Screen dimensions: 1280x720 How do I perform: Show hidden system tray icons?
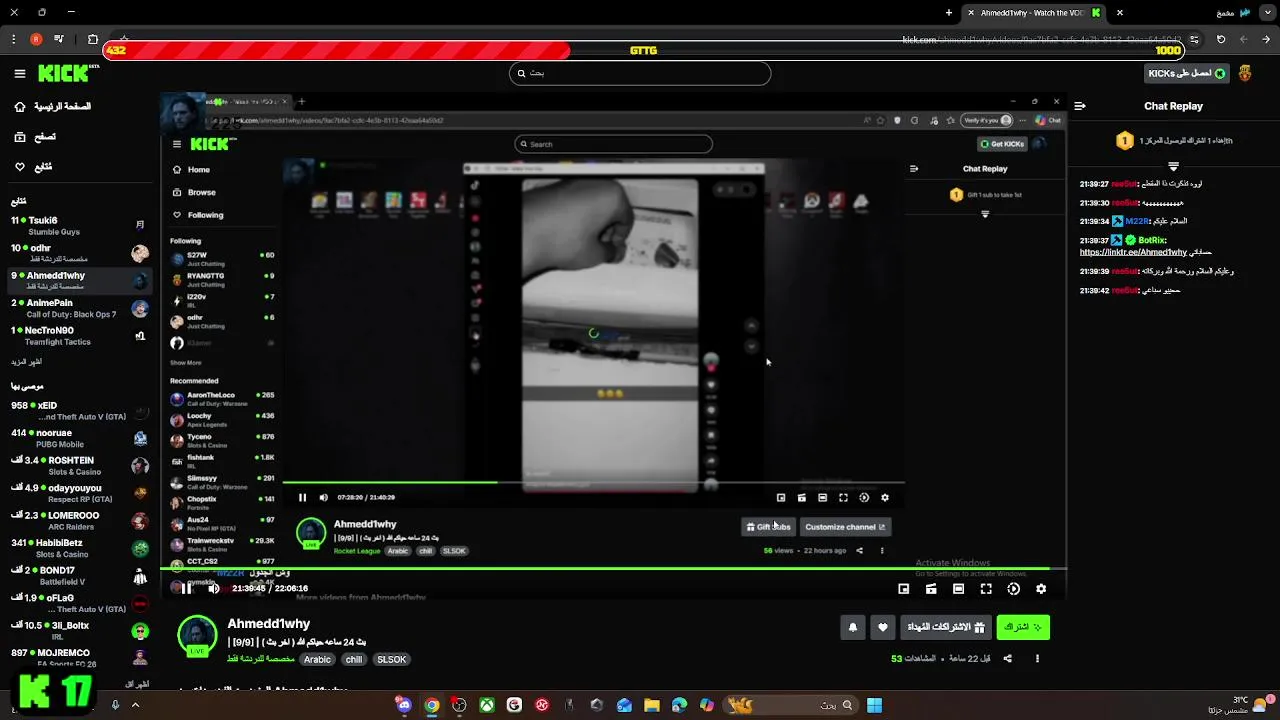[135, 705]
